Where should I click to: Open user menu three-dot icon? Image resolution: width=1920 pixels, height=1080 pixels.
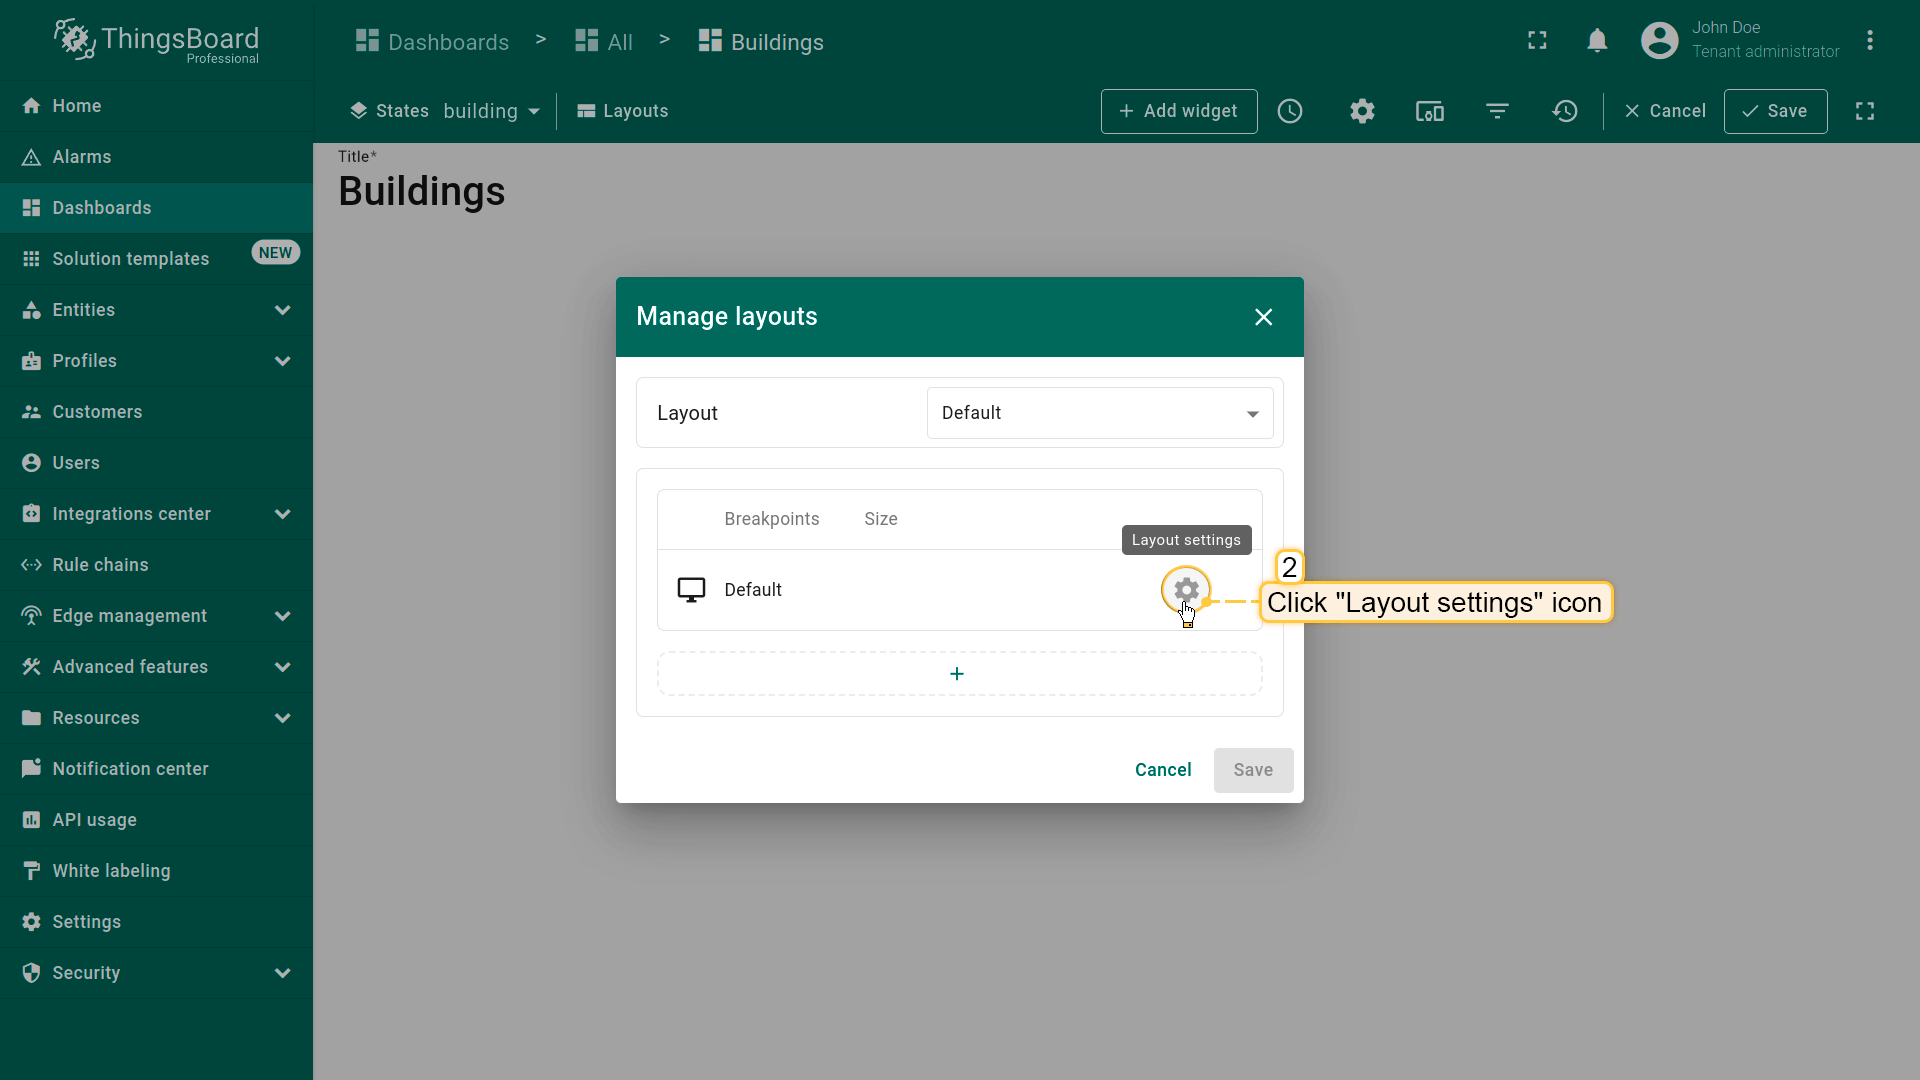click(1869, 40)
